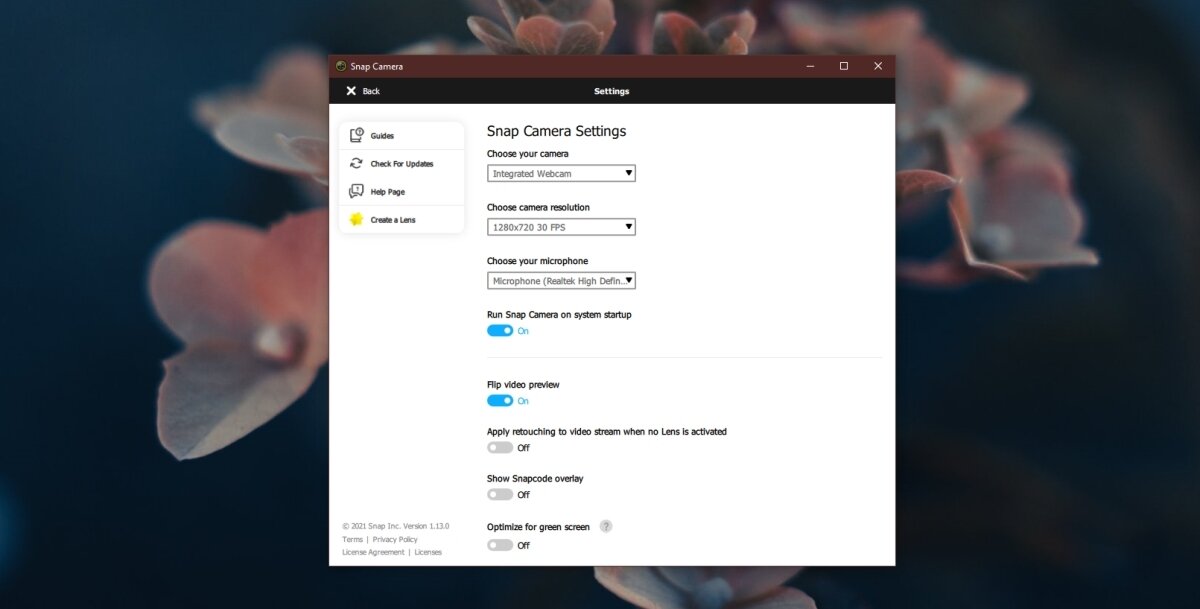Click the Check For Updates refresh icon
Image resolution: width=1200 pixels, height=609 pixels.
[x=356, y=163]
